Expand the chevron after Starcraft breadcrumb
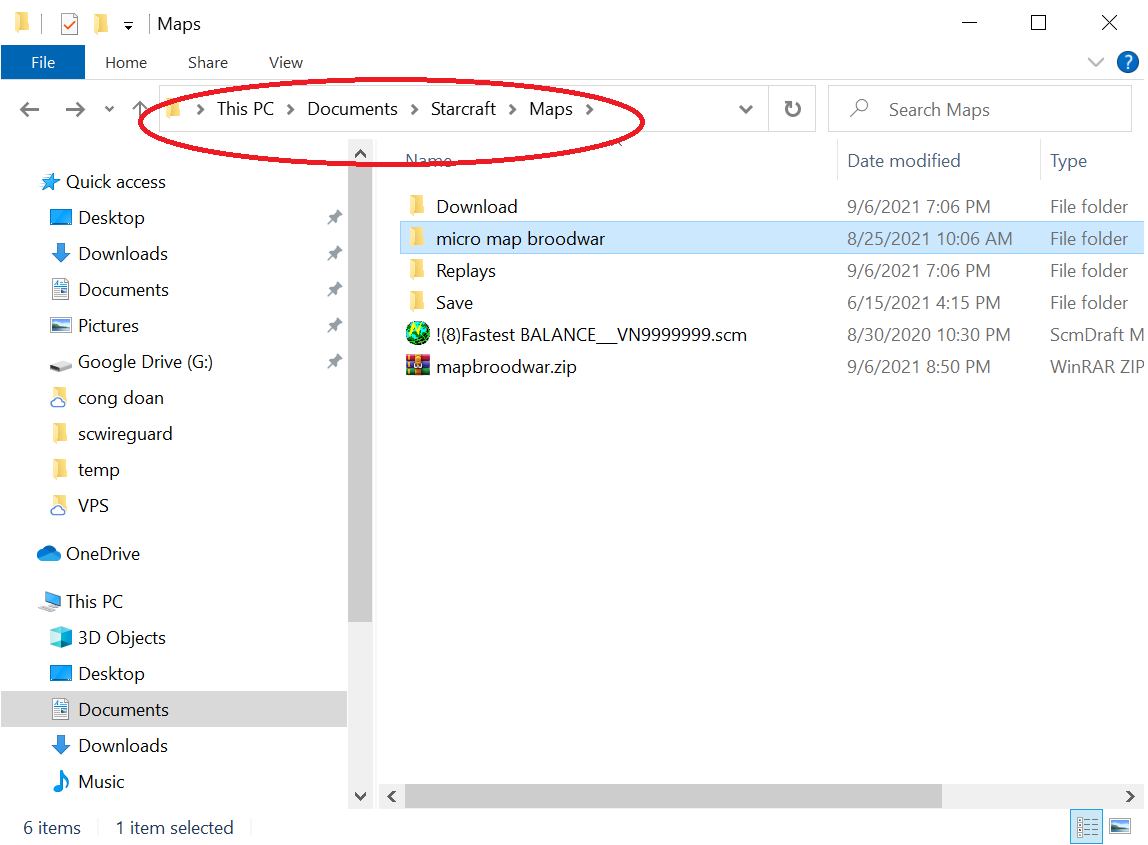Screen dimensions: 1148x845 512,109
